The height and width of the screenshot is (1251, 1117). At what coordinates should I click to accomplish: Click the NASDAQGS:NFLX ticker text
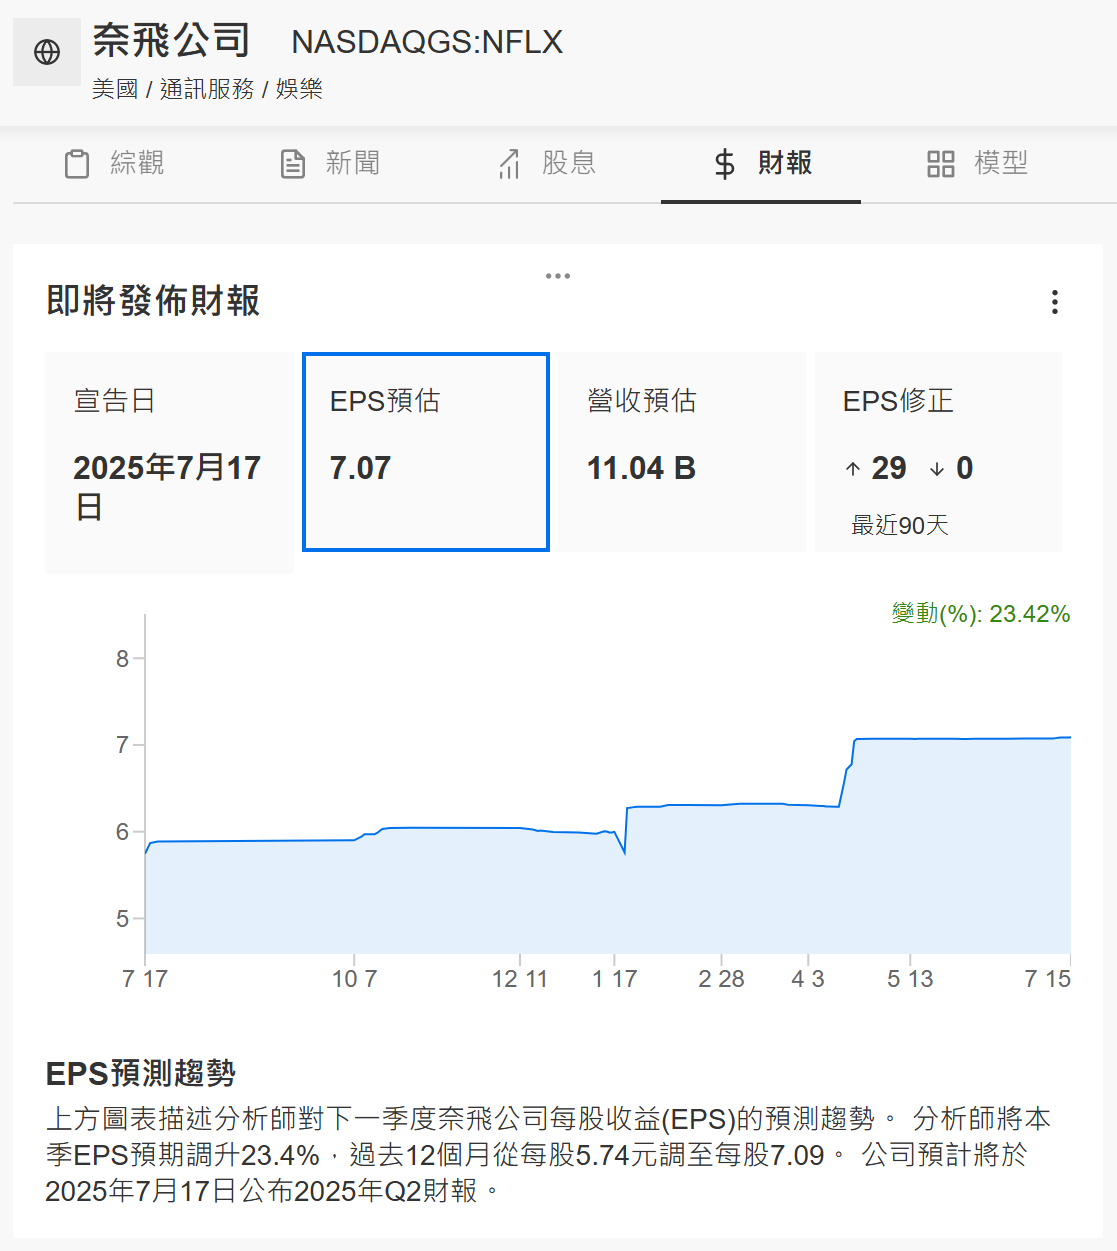click(x=427, y=42)
